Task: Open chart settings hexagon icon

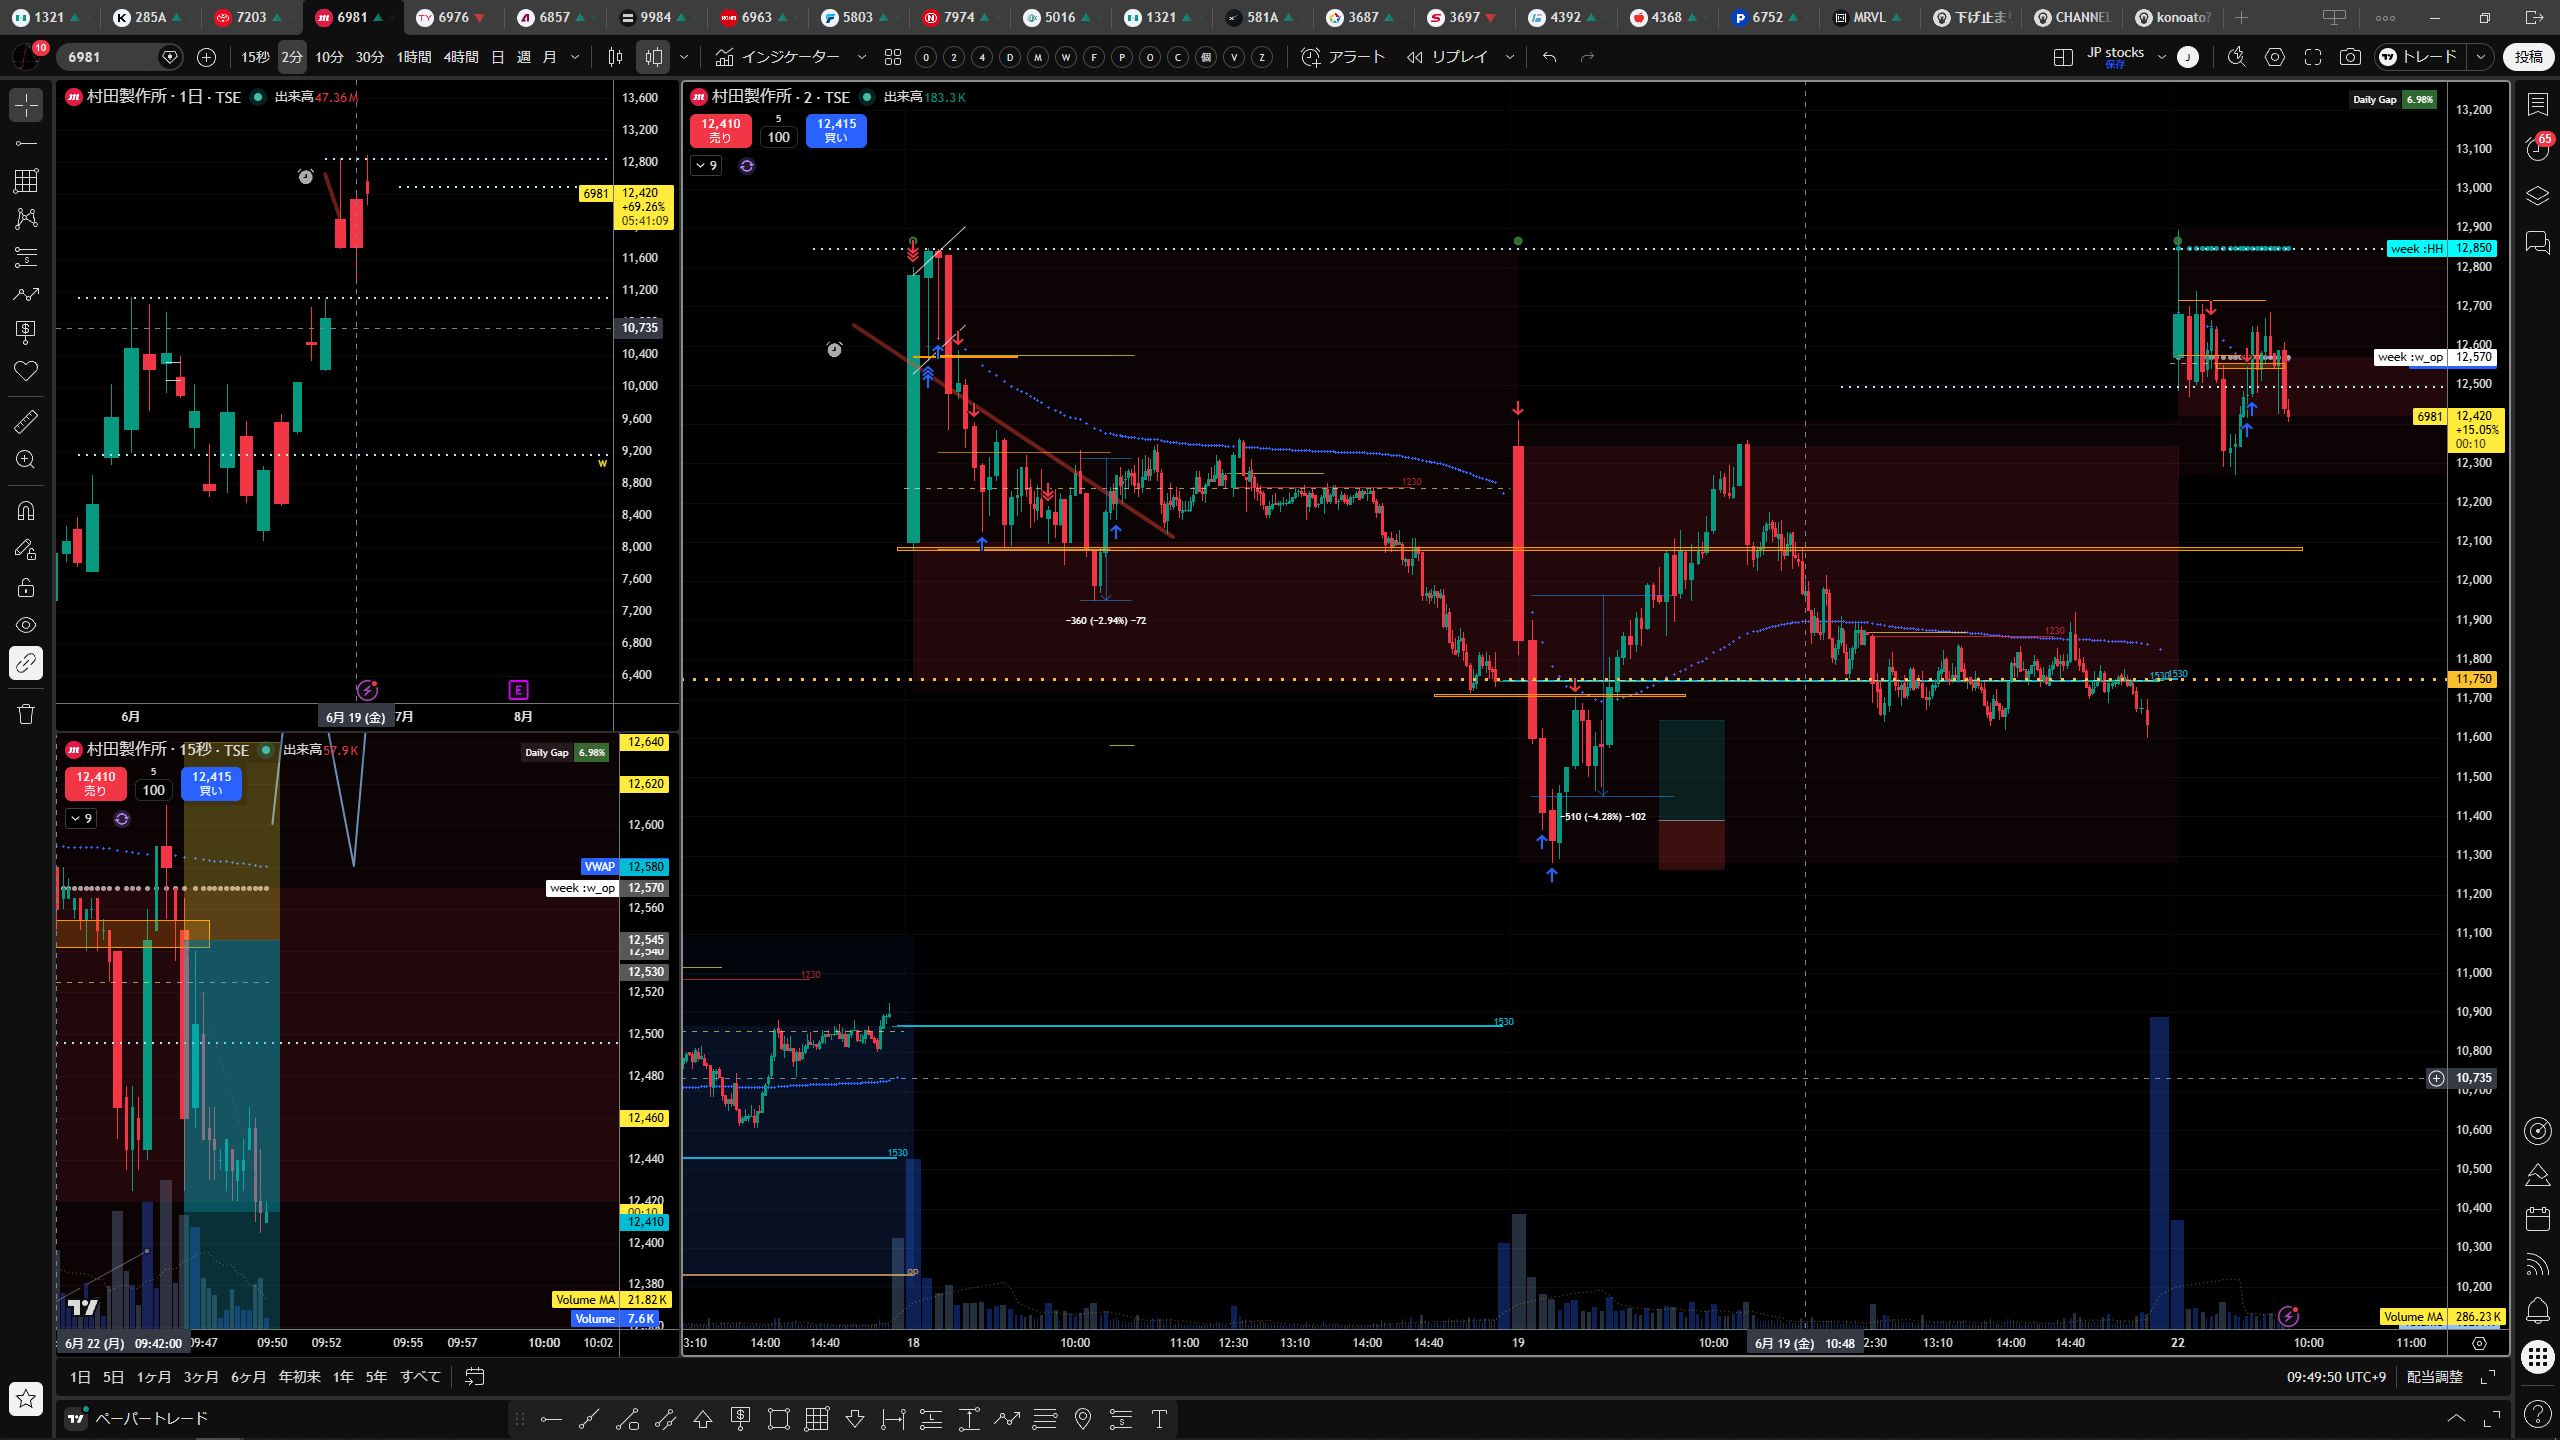Action: click(2274, 57)
